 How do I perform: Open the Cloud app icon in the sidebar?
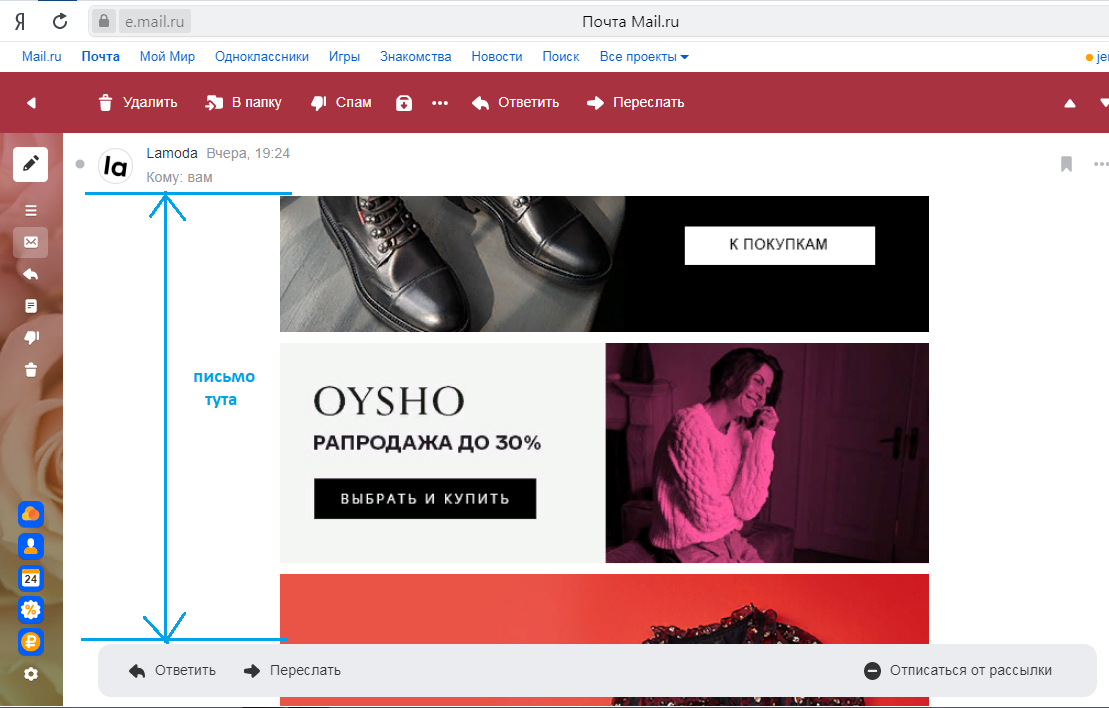(31, 514)
